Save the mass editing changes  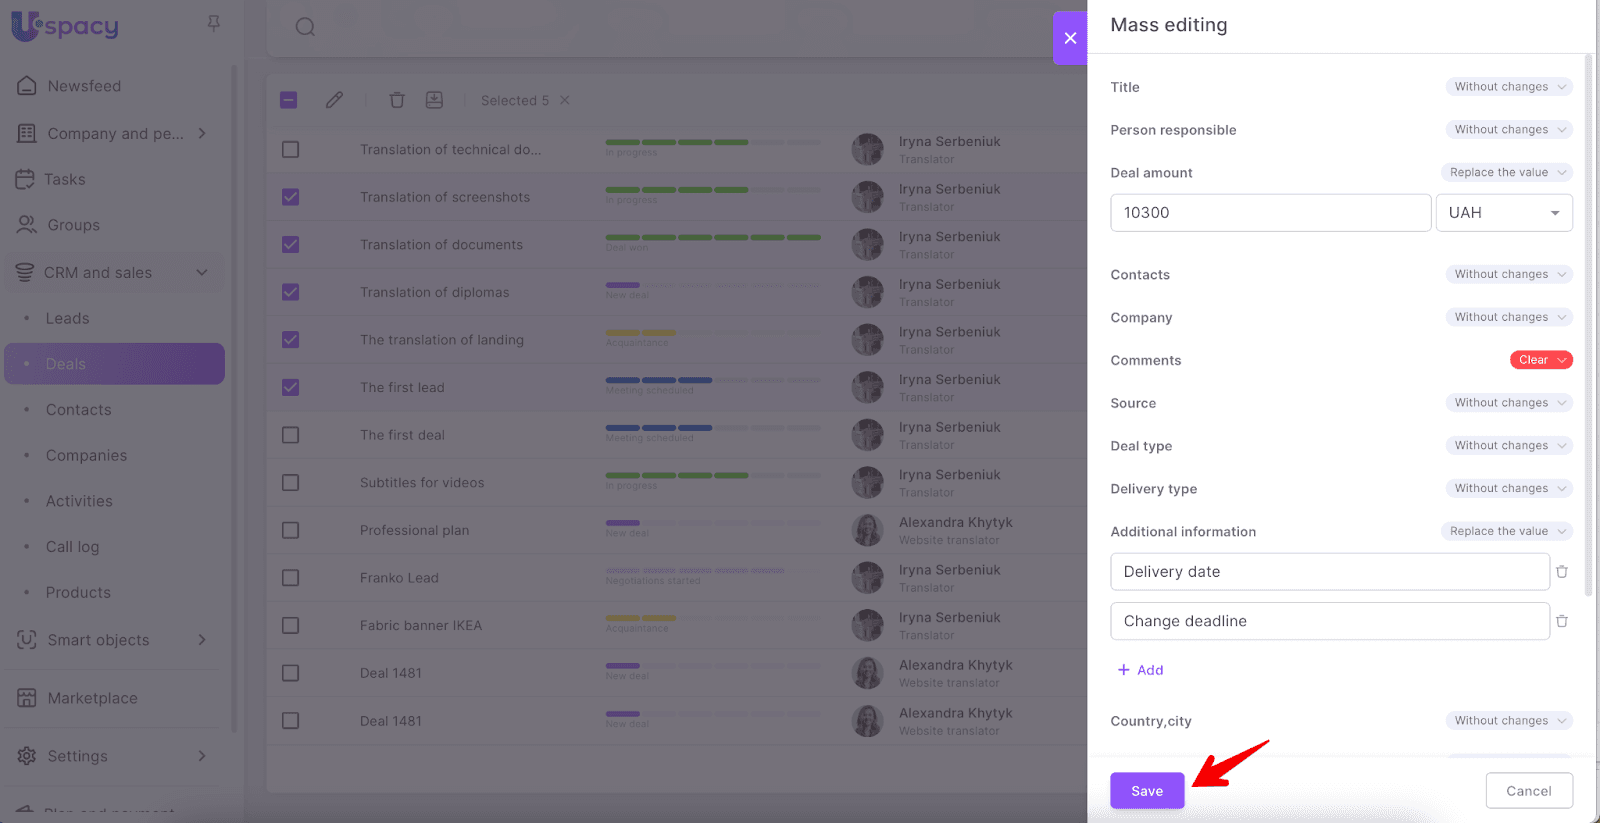point(1146,791)
